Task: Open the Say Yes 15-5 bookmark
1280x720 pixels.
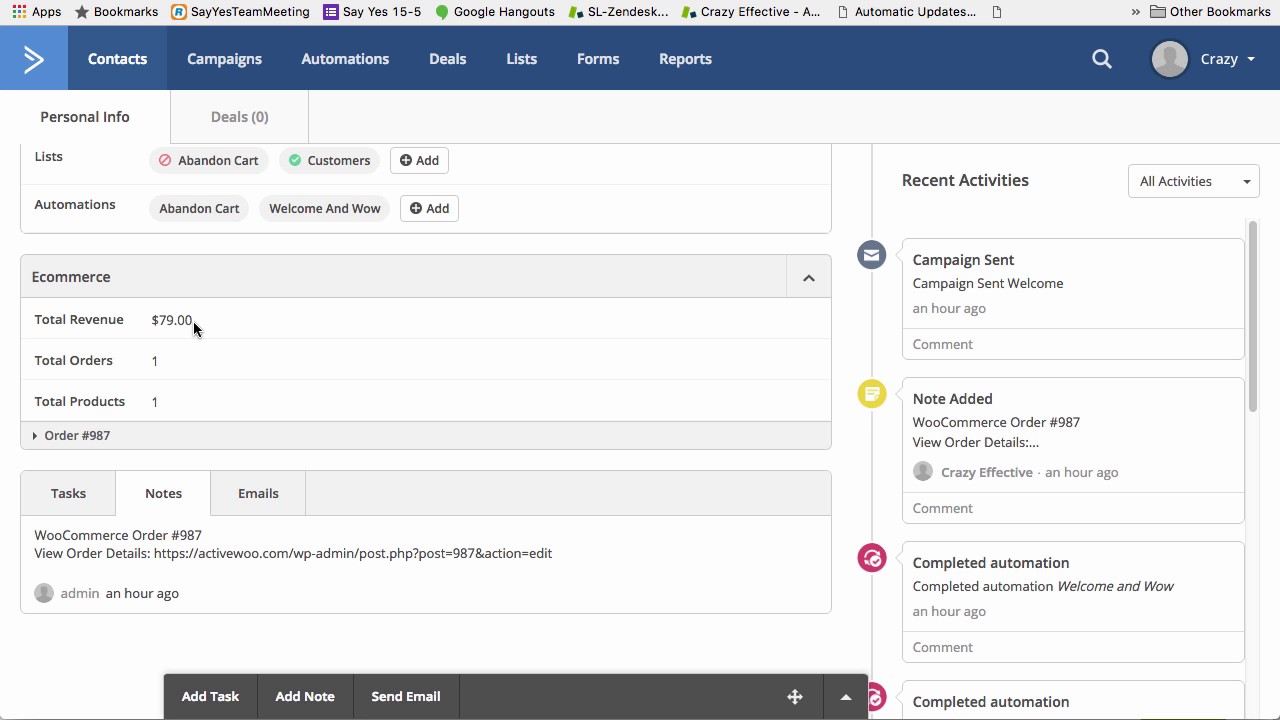Action: (372, 12)
